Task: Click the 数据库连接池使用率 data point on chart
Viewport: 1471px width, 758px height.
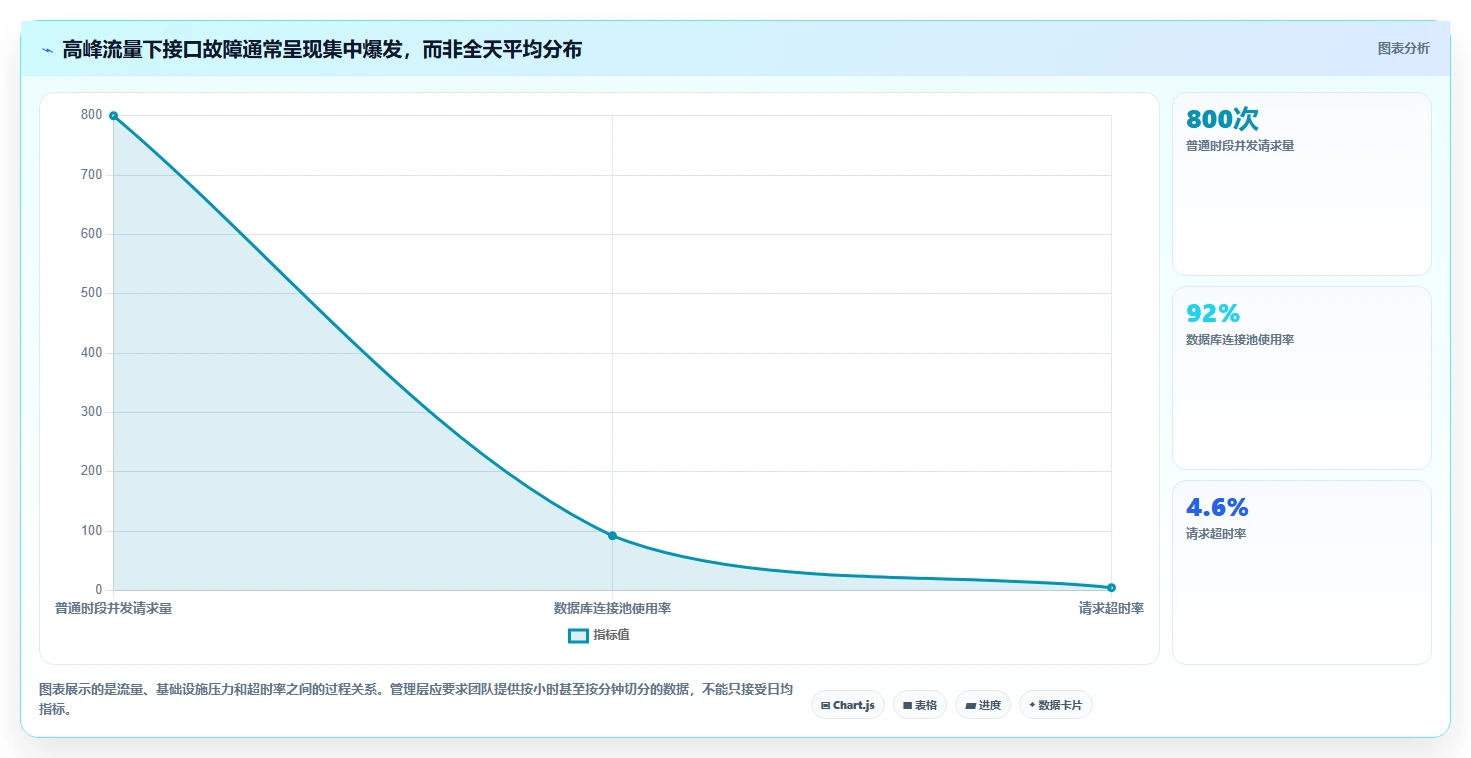Action: 612,536
